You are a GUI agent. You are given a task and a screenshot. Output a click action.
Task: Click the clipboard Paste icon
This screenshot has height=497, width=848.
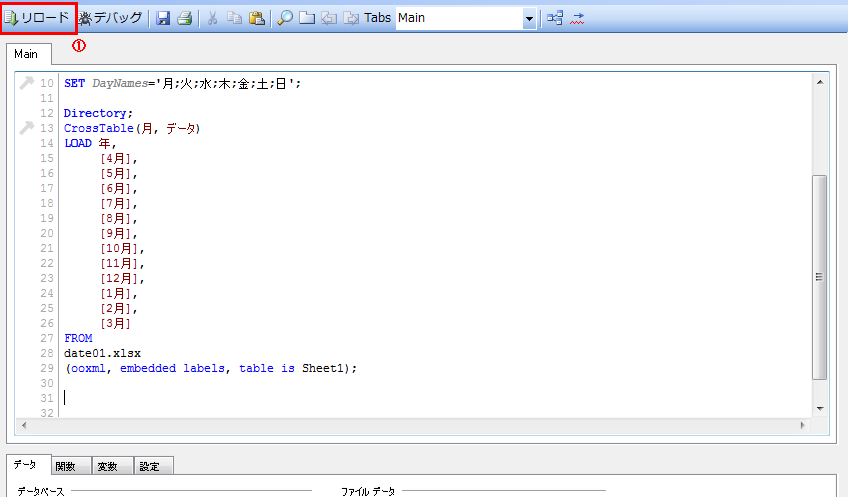pyautogui.click(x=257, y=18)
